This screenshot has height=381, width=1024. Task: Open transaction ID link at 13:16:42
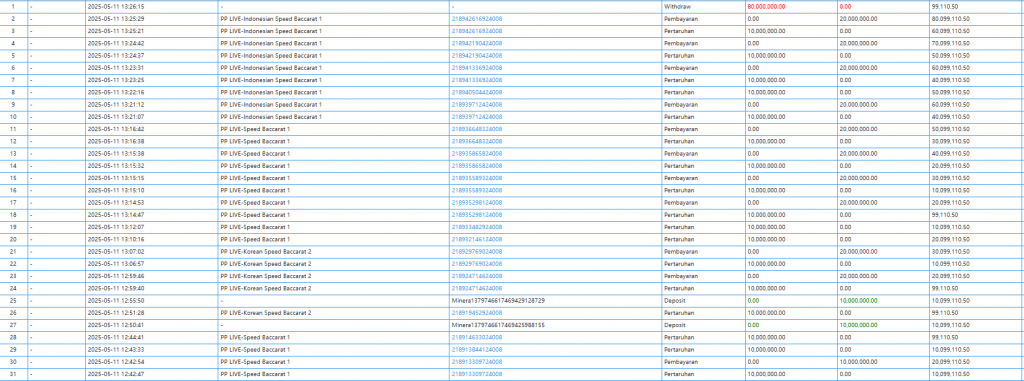[477, 129]
